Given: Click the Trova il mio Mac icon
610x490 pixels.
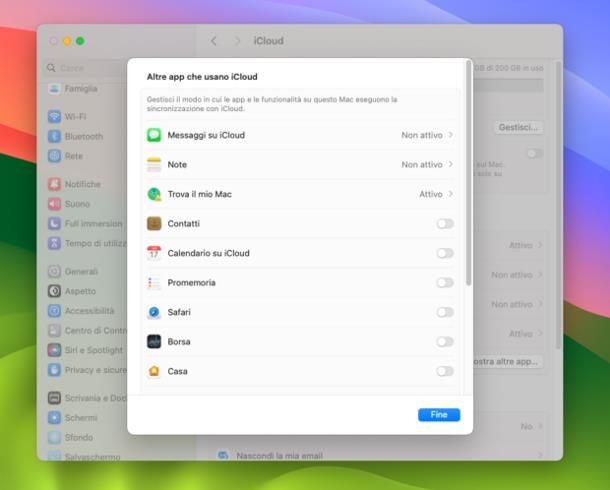Looking at the screenshot, I should pos(154,194).
